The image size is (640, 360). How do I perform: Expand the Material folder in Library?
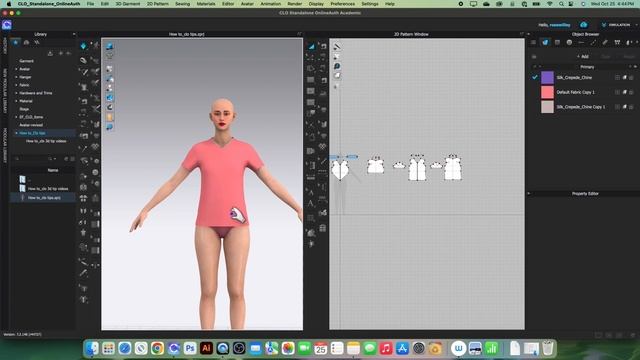tap(16, 101)
